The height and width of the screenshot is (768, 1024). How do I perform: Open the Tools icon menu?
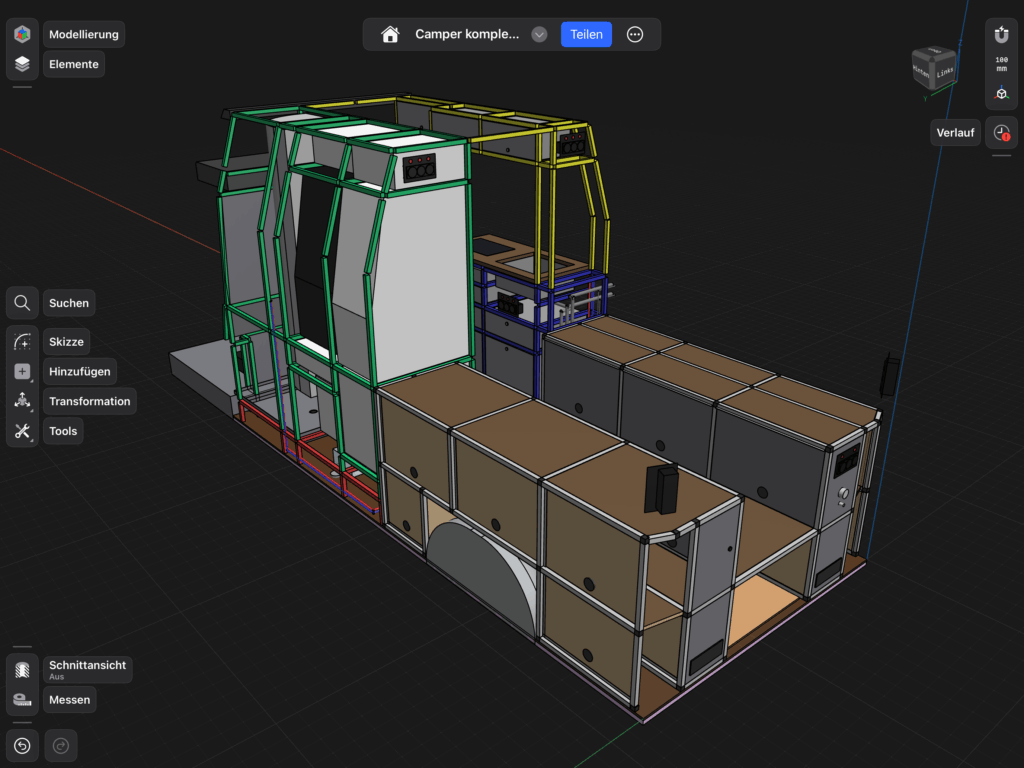point(22,431)
